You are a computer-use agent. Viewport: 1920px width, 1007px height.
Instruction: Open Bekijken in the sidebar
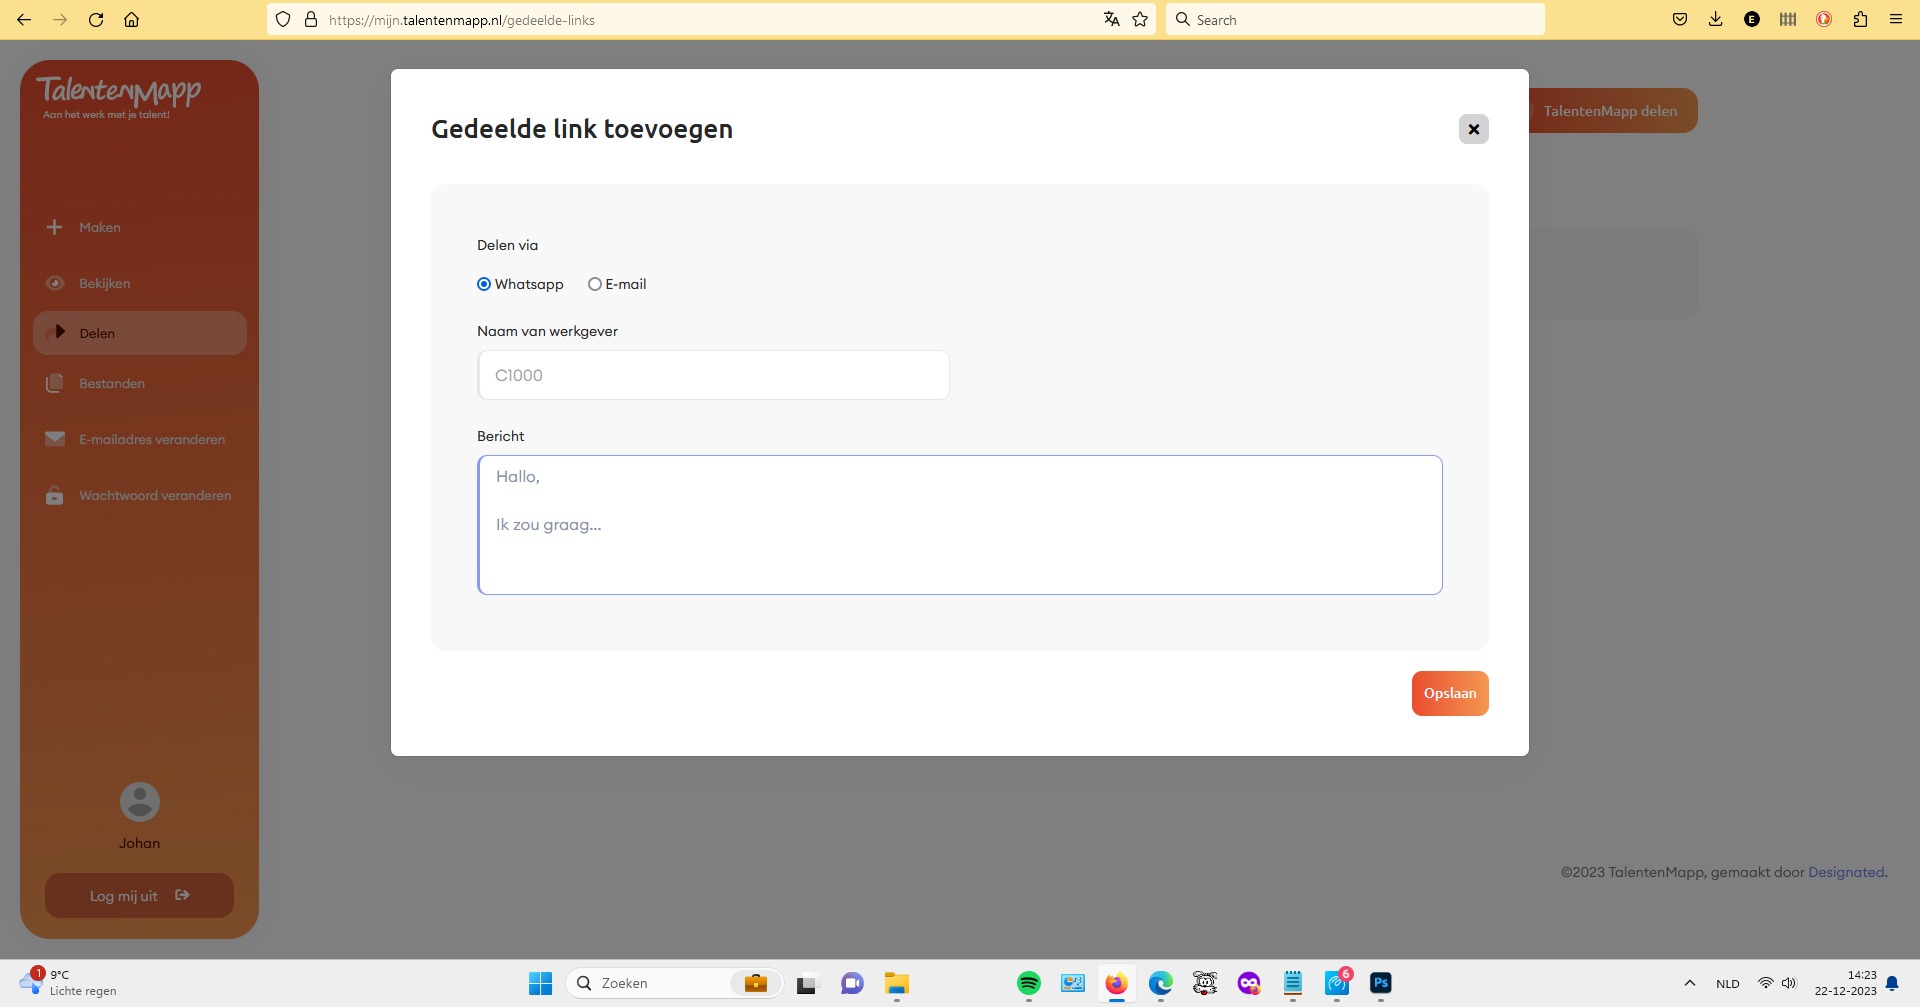pyautogui.click(x=140, y=283)
